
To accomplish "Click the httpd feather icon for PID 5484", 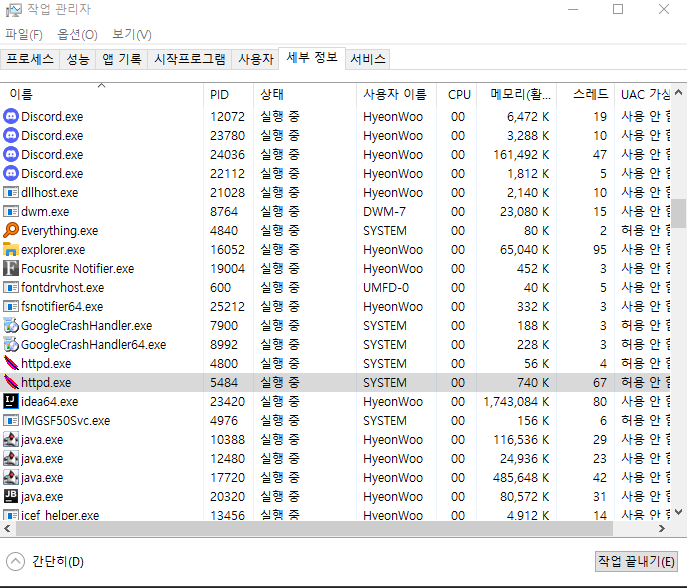I will 11,382.
